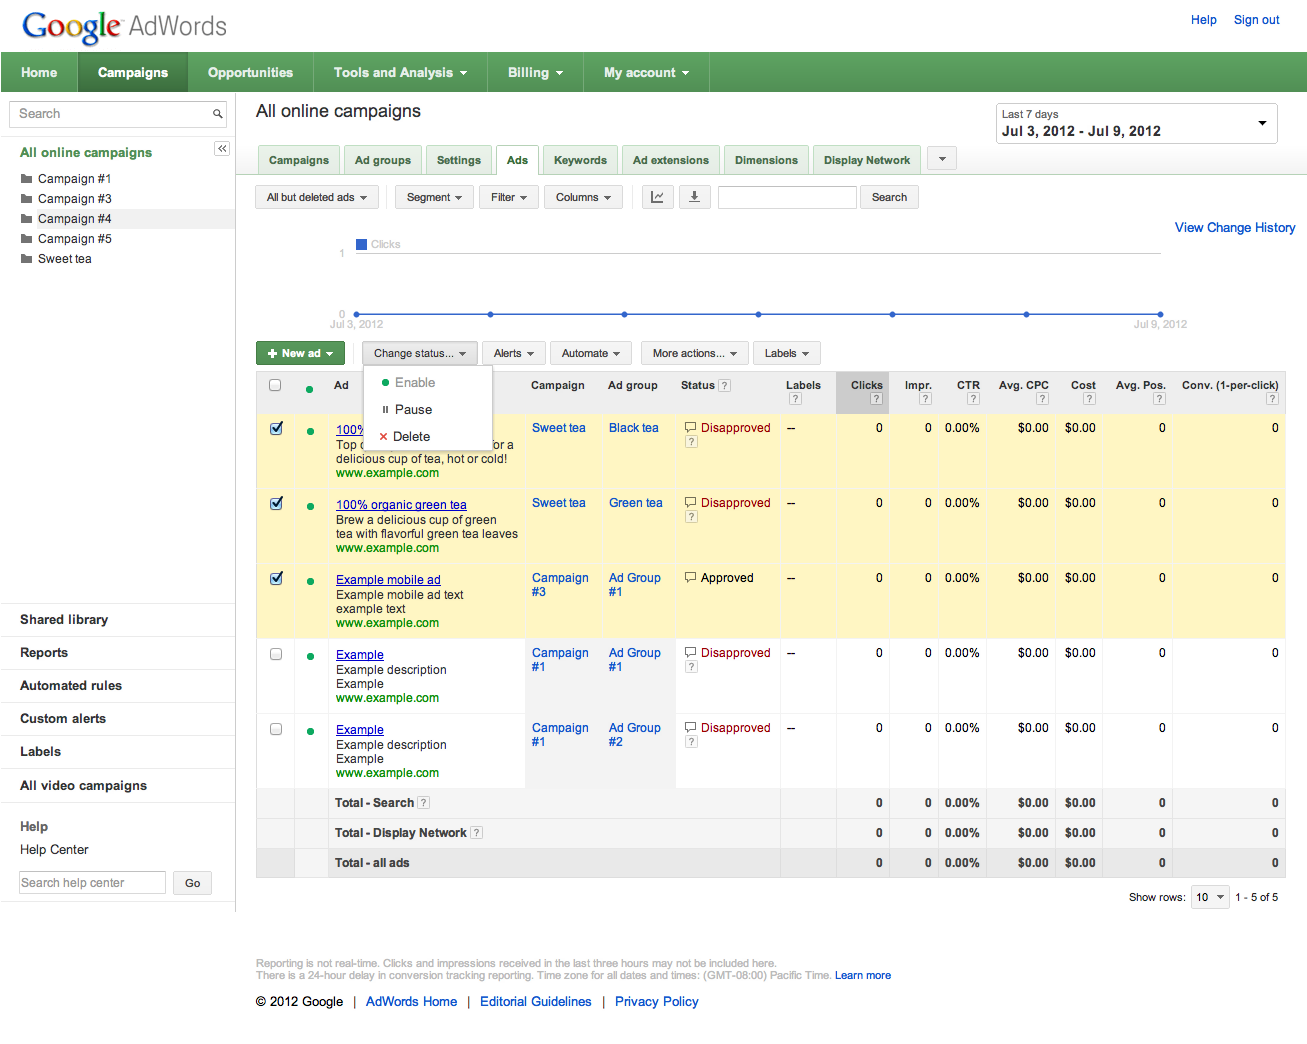Open the Segment dropdown
The height and width of the screenshot is (1044, 1307).
tap(434, 197)
